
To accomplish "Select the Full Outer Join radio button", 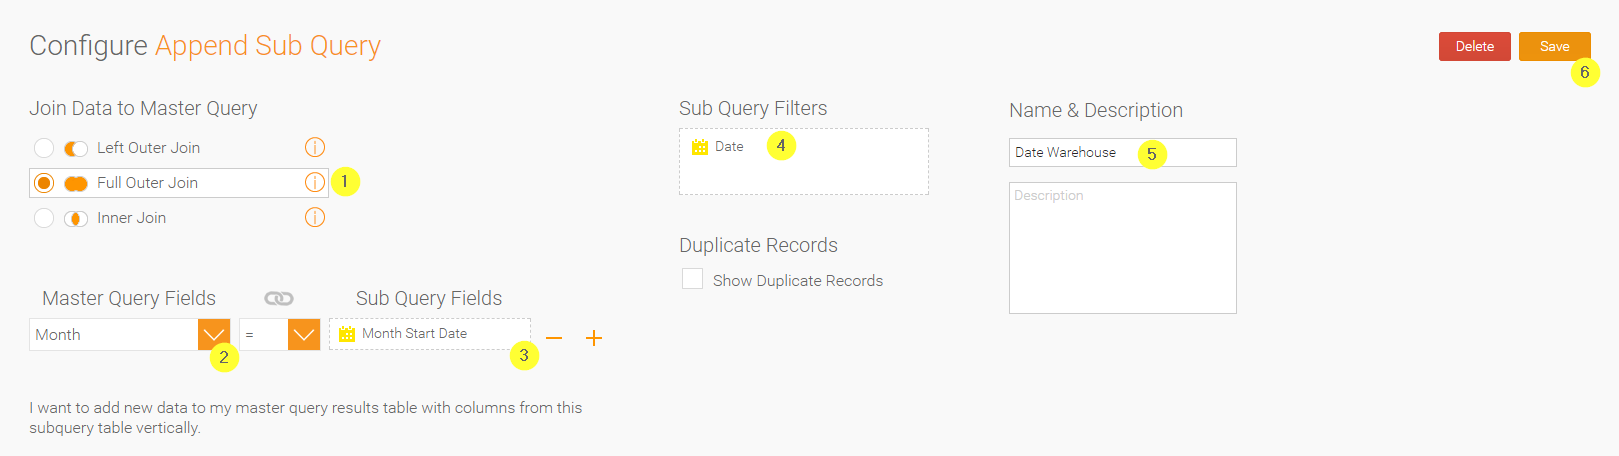I will (44, 183).
